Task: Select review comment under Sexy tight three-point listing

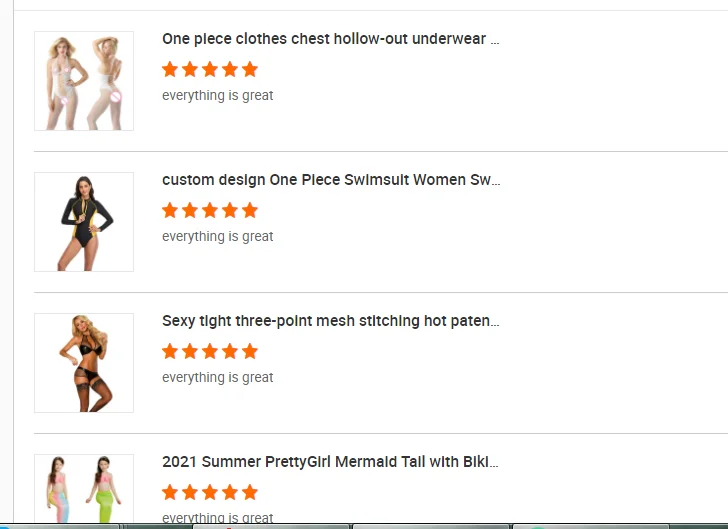Action: point(218,378)
